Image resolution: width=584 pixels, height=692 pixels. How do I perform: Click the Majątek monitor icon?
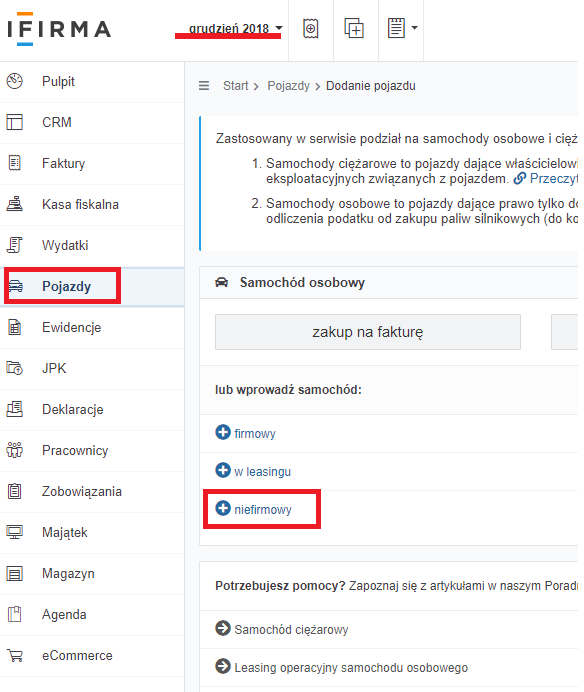pos(15,532)
